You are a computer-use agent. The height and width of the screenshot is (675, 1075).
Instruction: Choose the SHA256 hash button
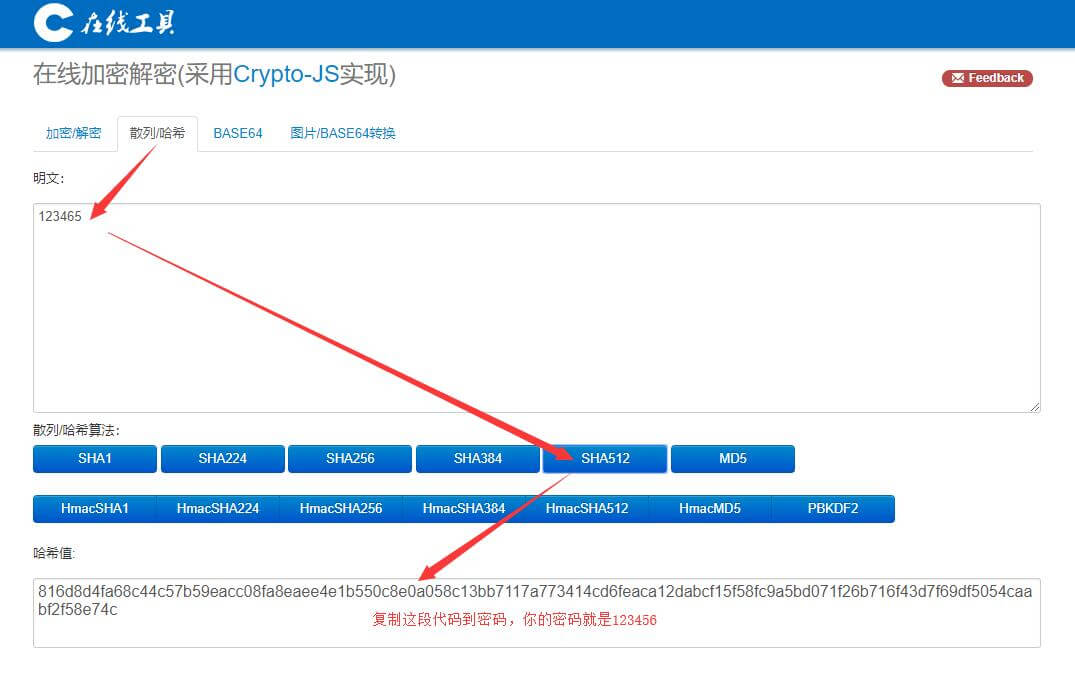(350, 459)
